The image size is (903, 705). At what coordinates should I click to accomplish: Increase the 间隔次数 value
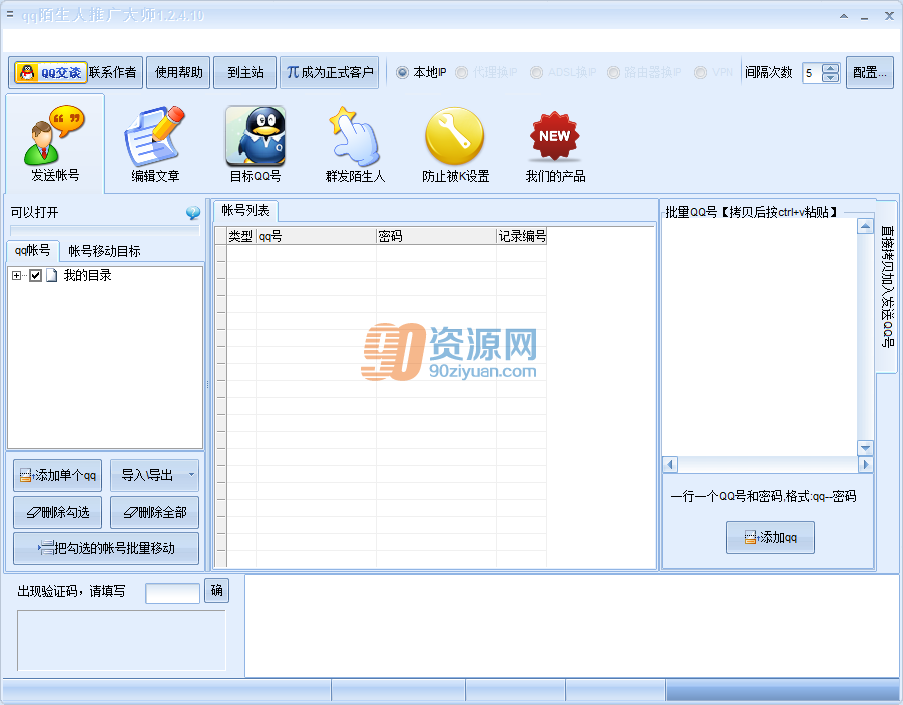click(830, 68)
